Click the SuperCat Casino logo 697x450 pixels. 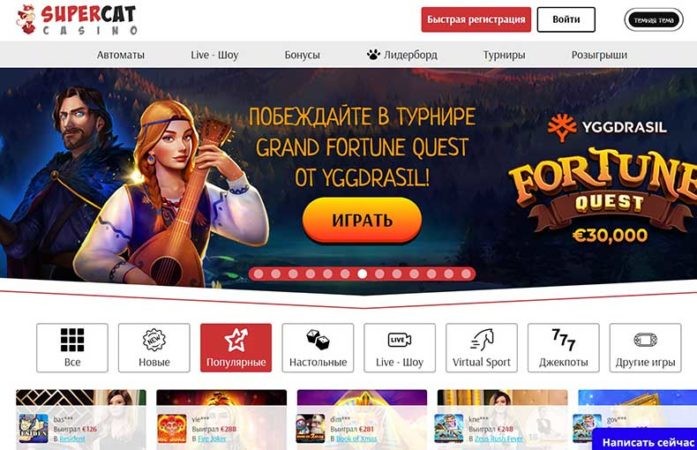pyautogui.click(x=77, y=20)
